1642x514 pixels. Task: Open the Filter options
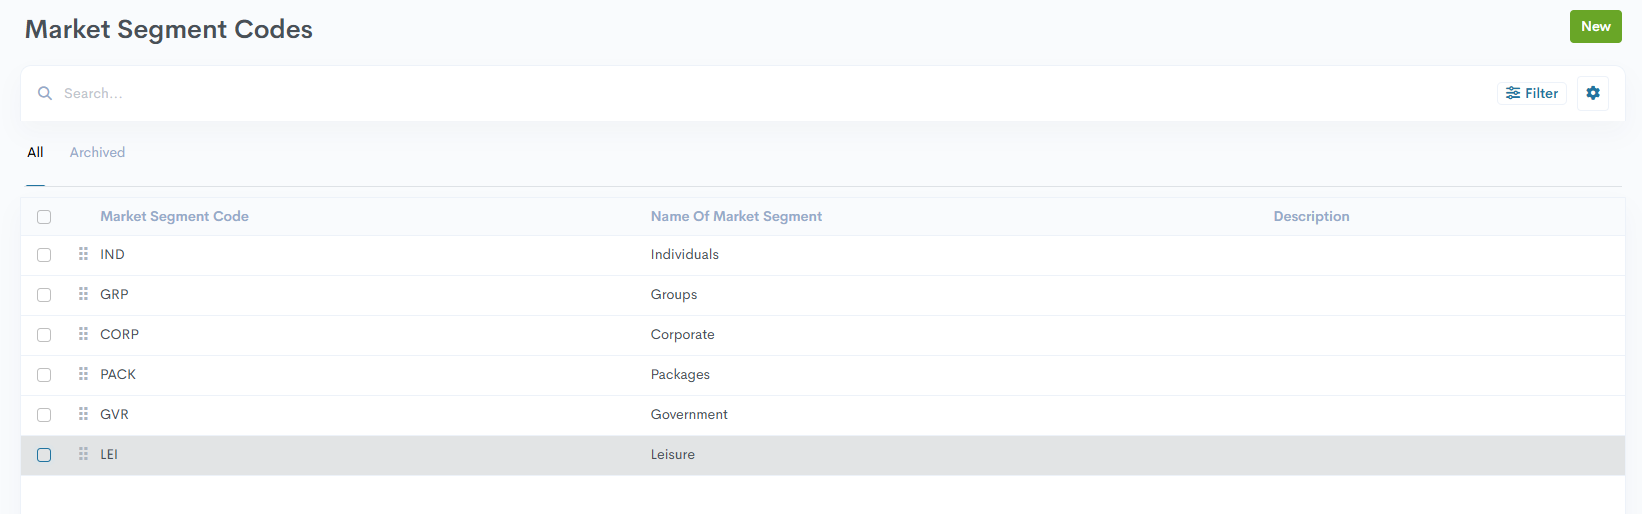(1532, 93)
